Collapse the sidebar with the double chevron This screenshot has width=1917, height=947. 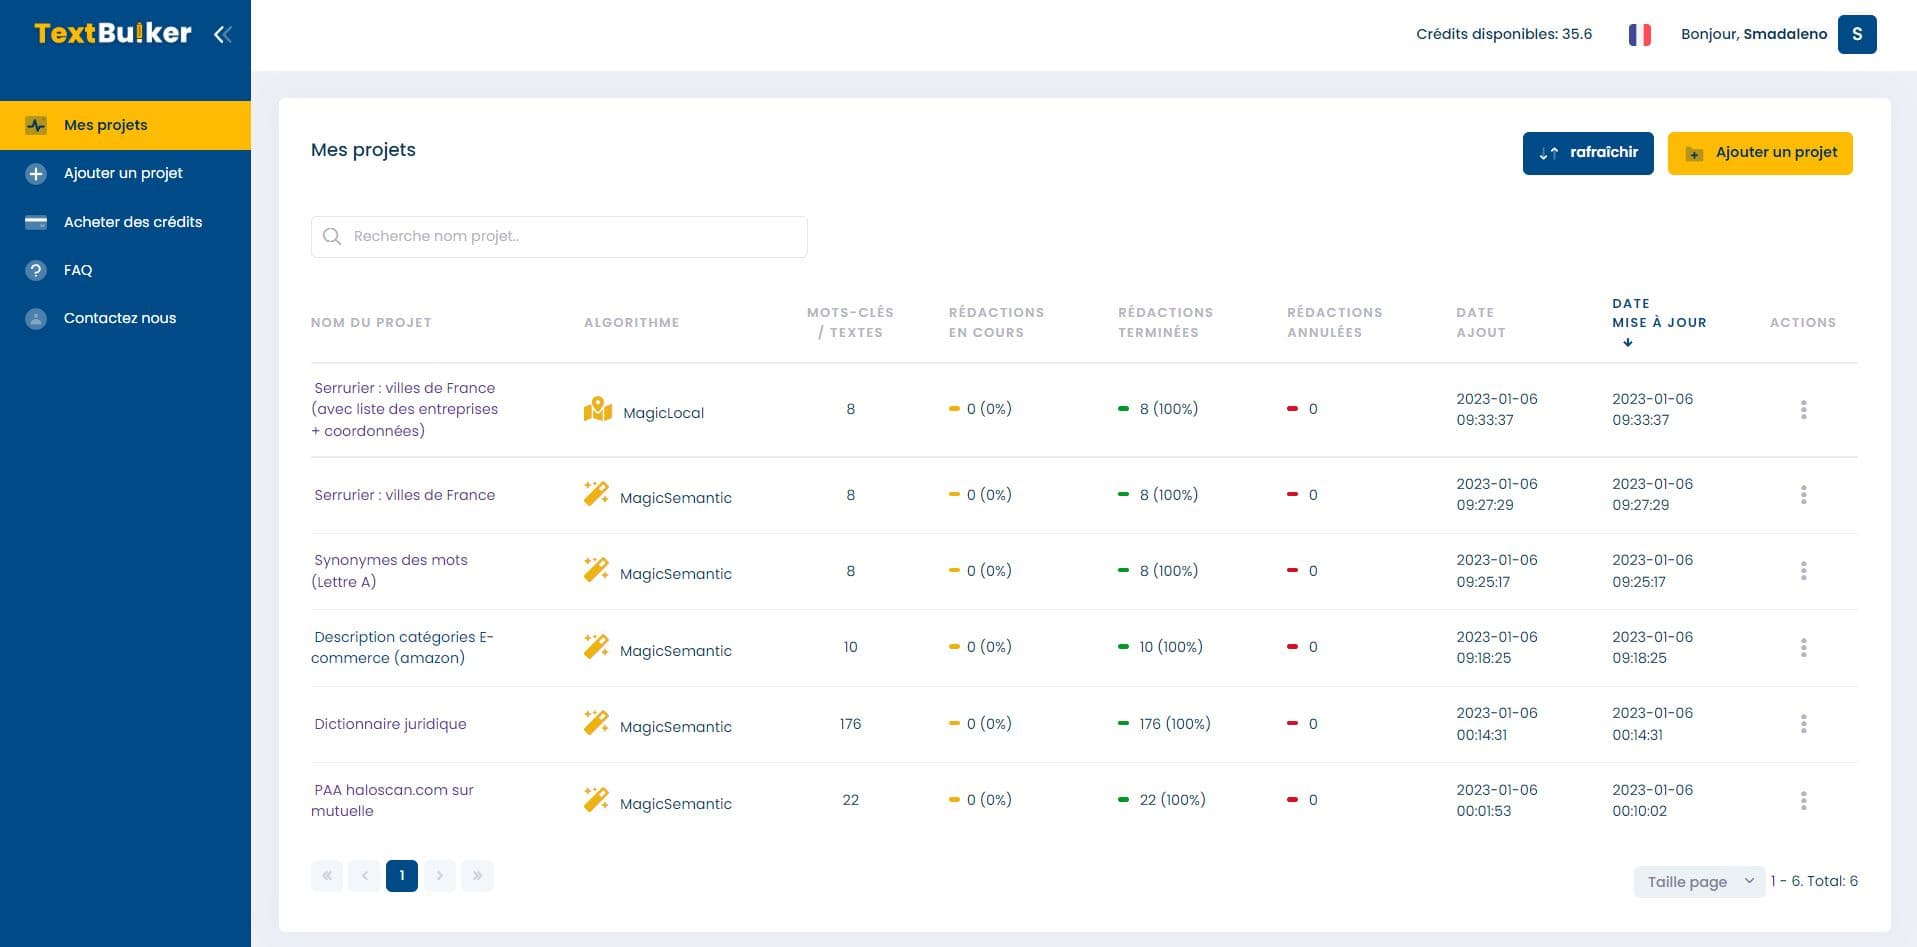pos(222,33)
